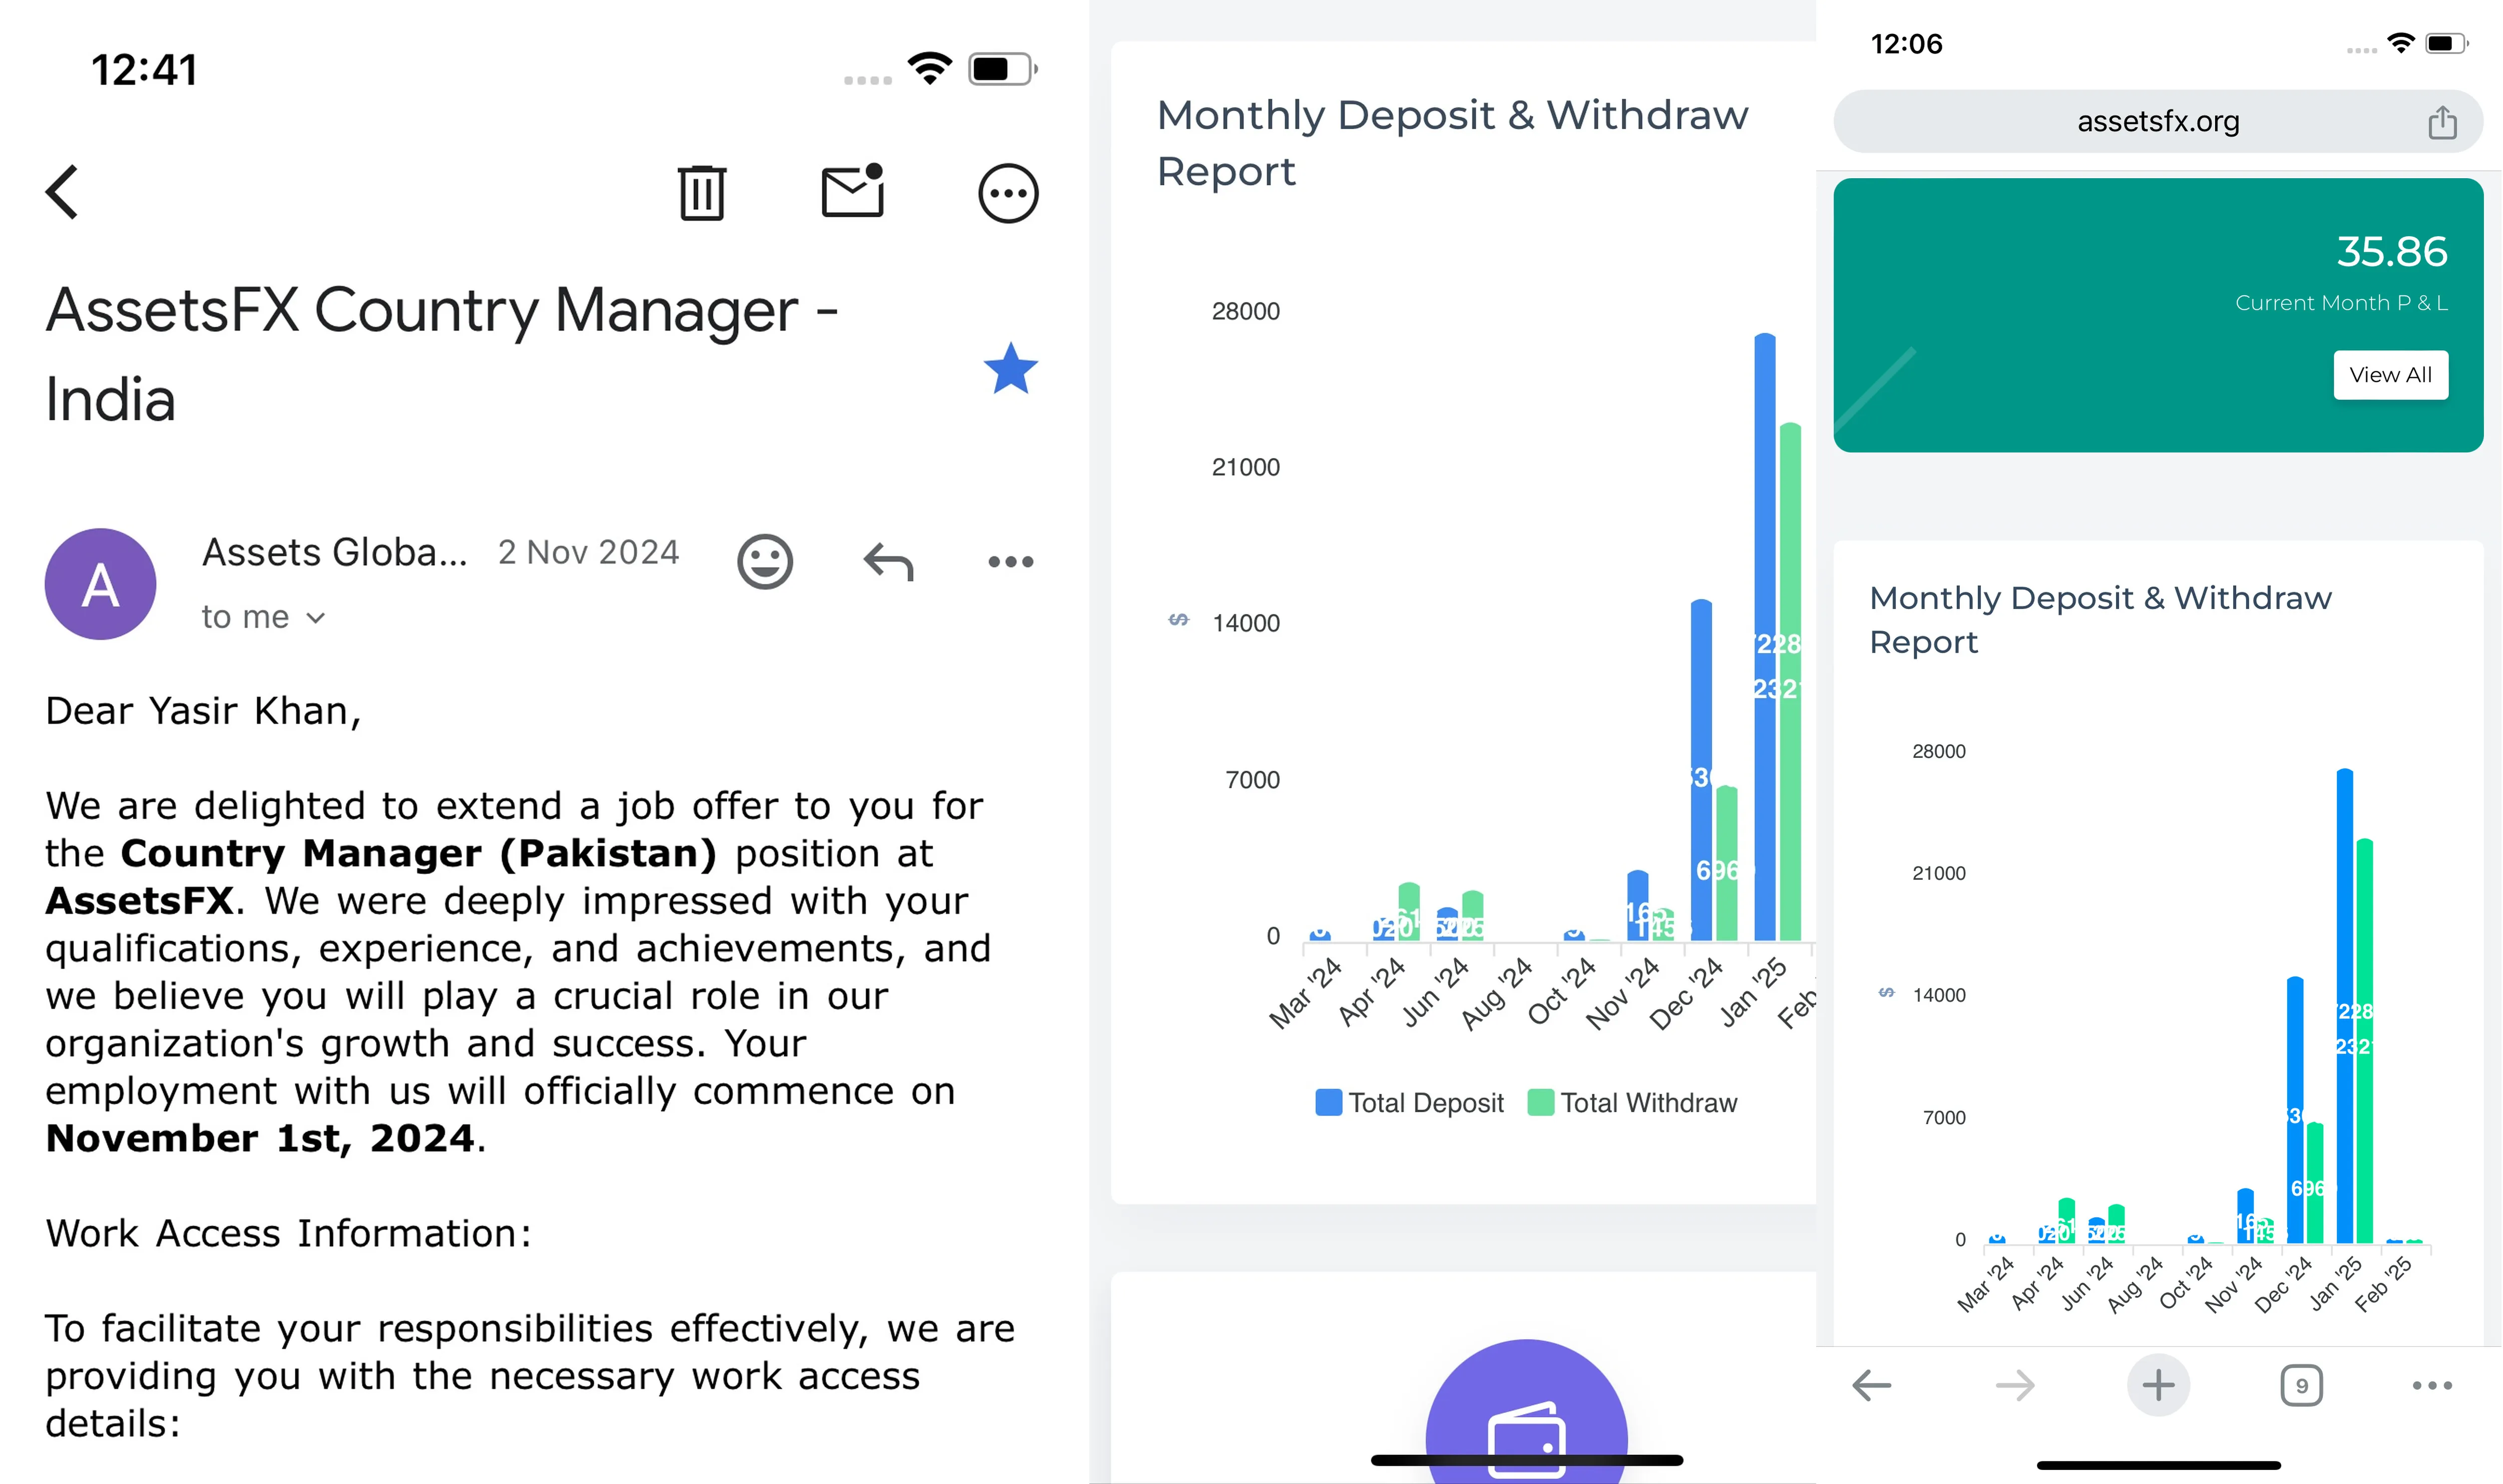The width and height of the screenshot is (2503, 1484).
Task: Open the browser three-dots menu at the bottom
Action: pyautogui.click(x=2432, y=1385)
